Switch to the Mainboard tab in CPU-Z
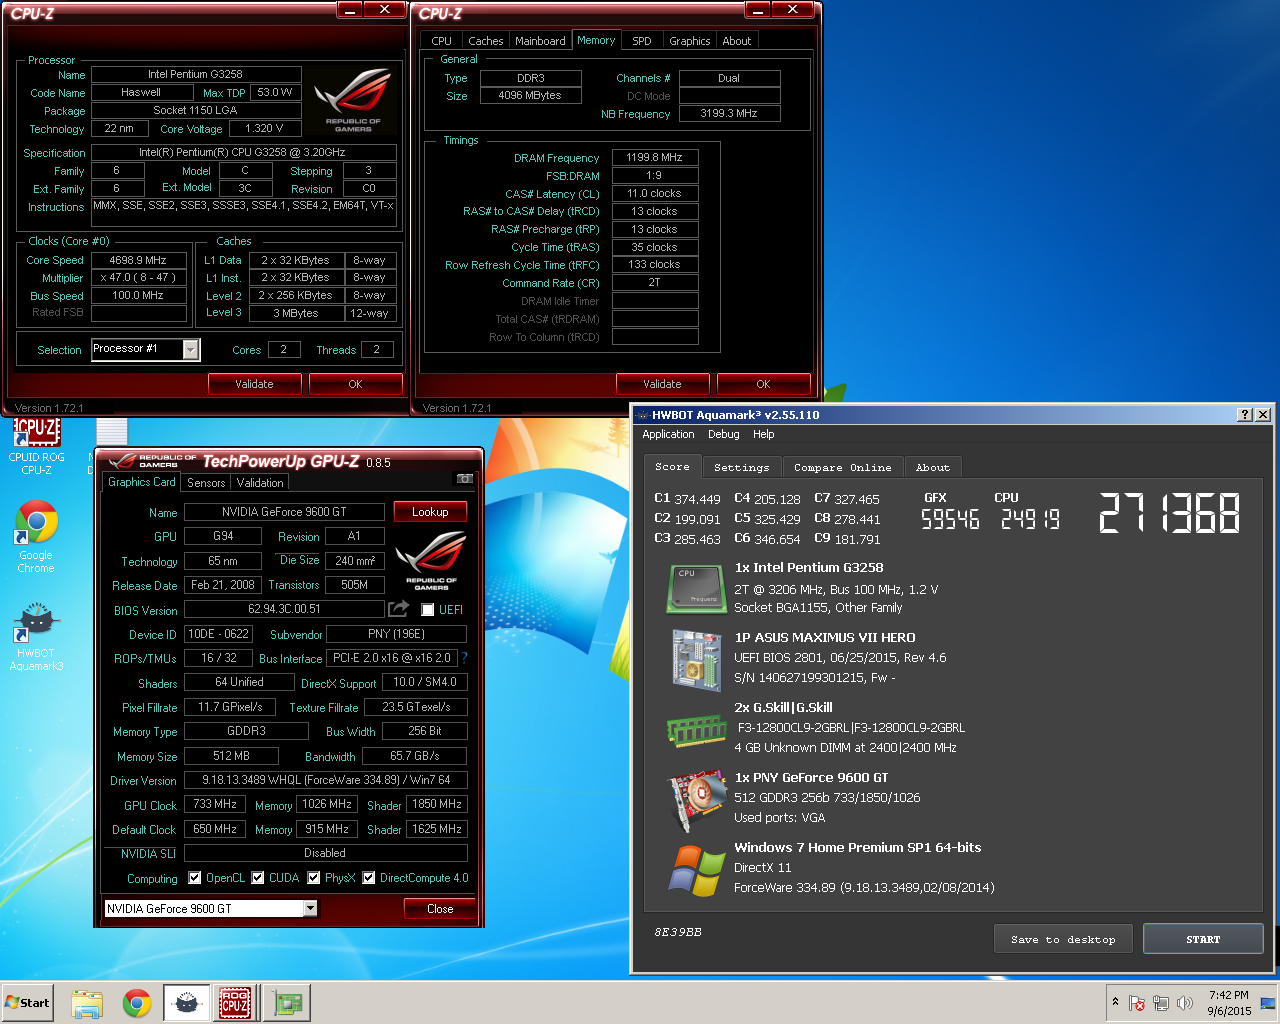The height and width of the screenshot is (1024, 1280). [540, 41]
